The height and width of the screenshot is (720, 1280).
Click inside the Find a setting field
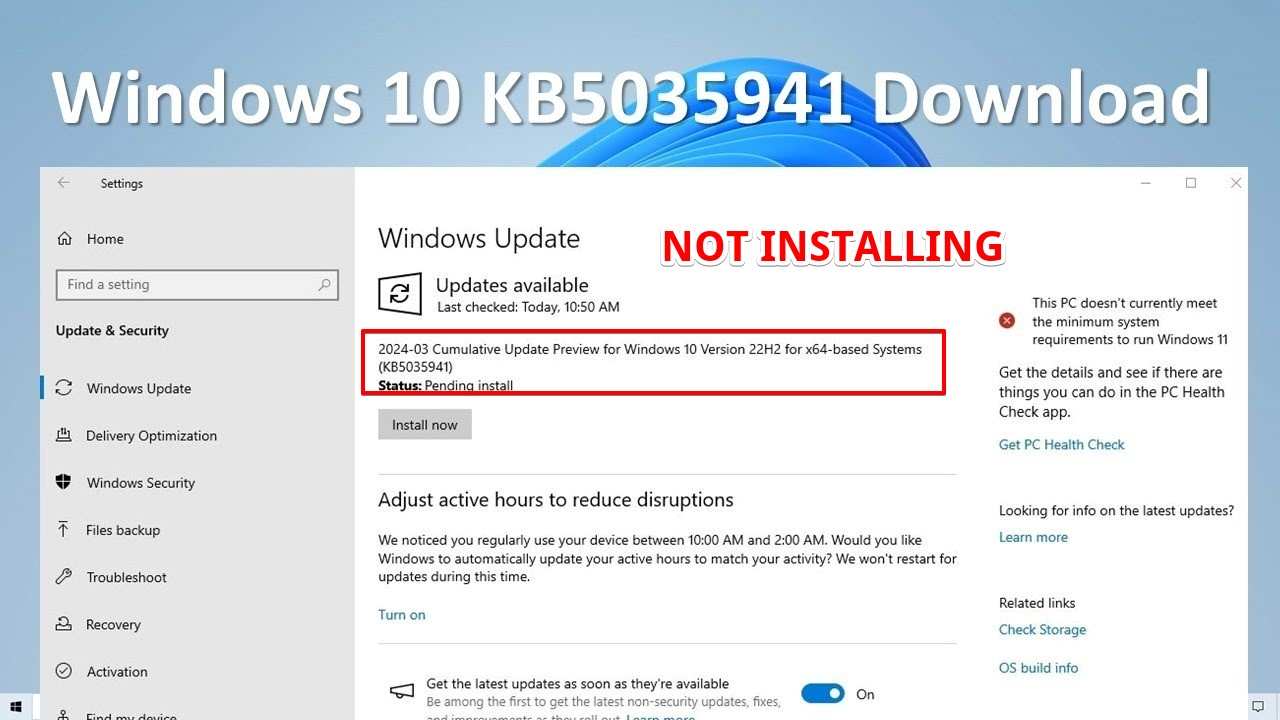(197, 285)
